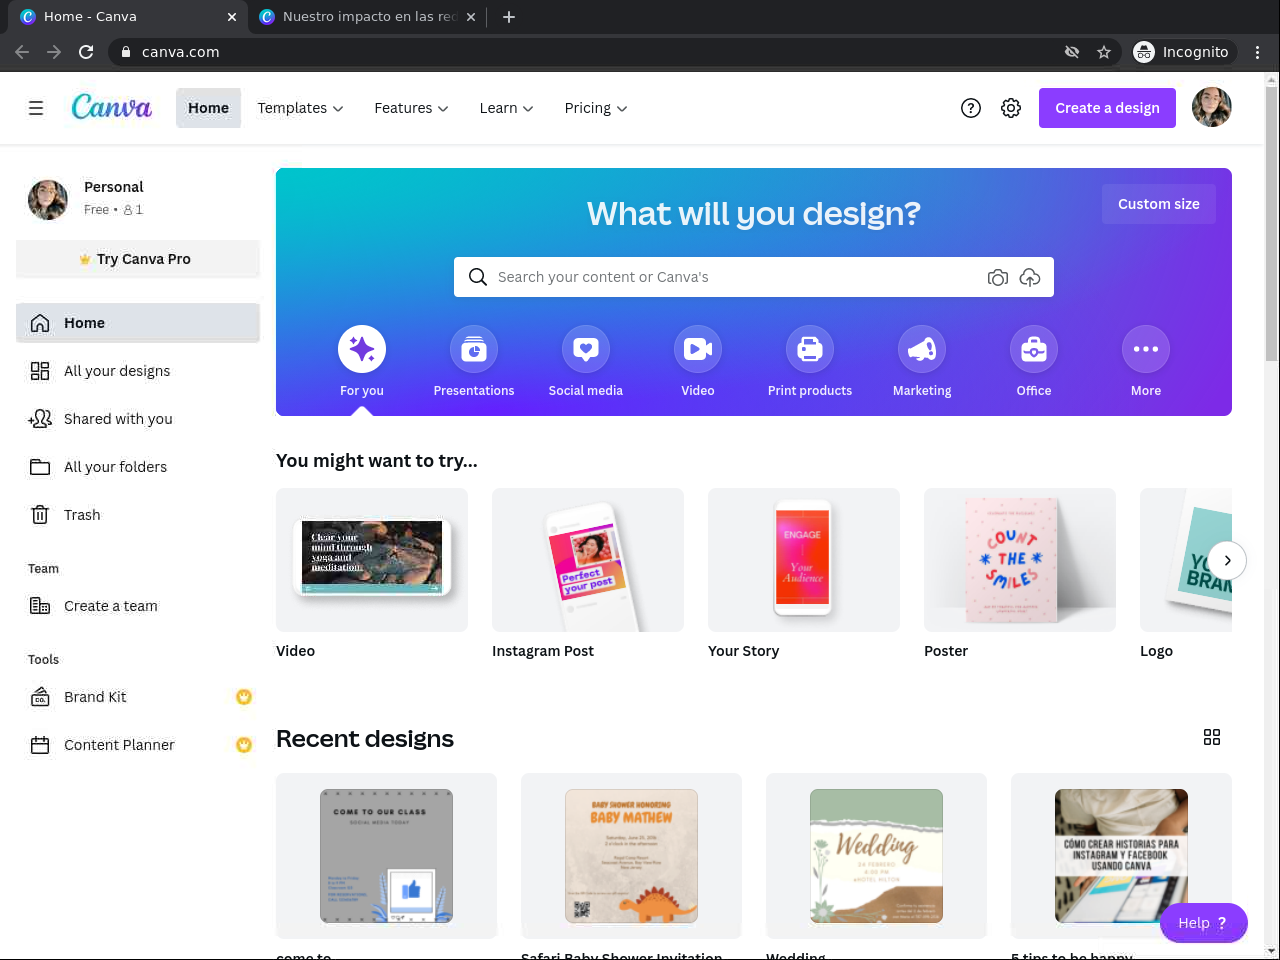This screenshot has height=960, width=1280.
Task: Open the Settings gear icon
Action: pos(1011,108)
